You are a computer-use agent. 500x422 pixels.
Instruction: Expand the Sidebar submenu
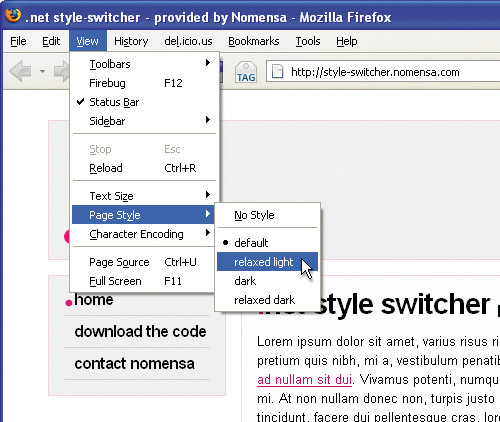144,121
